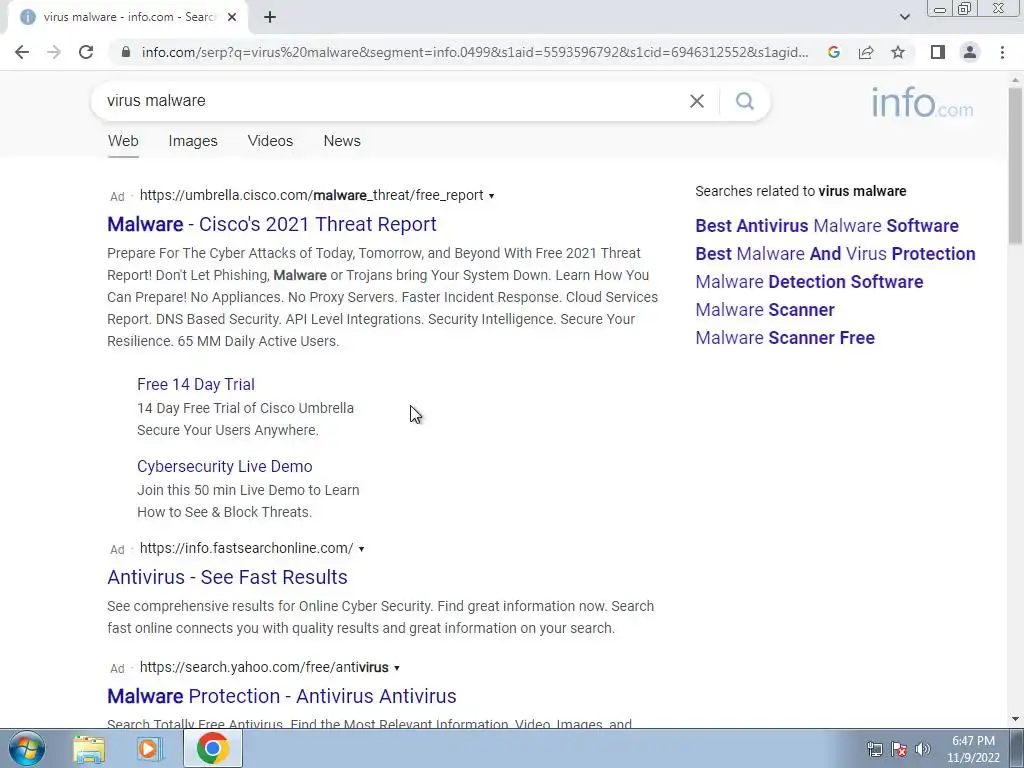Switch to the Images tab
The width and height of the screenshot is (1024, 768).
coord(193,141)
